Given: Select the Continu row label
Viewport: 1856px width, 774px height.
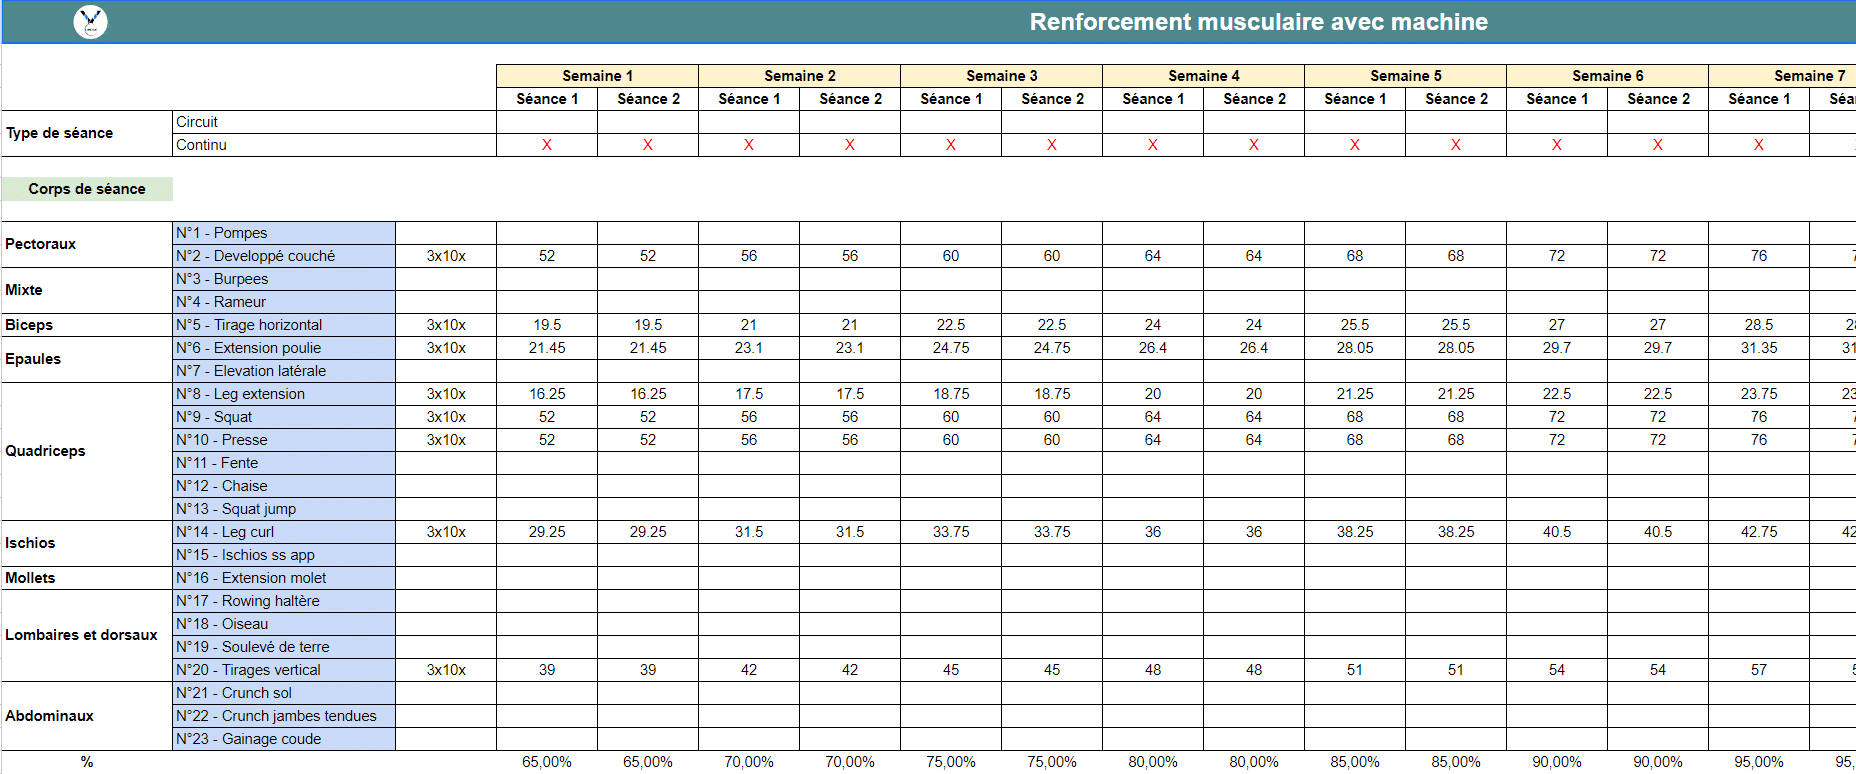Looking at the screenshot, I should [x=334, y=145].
